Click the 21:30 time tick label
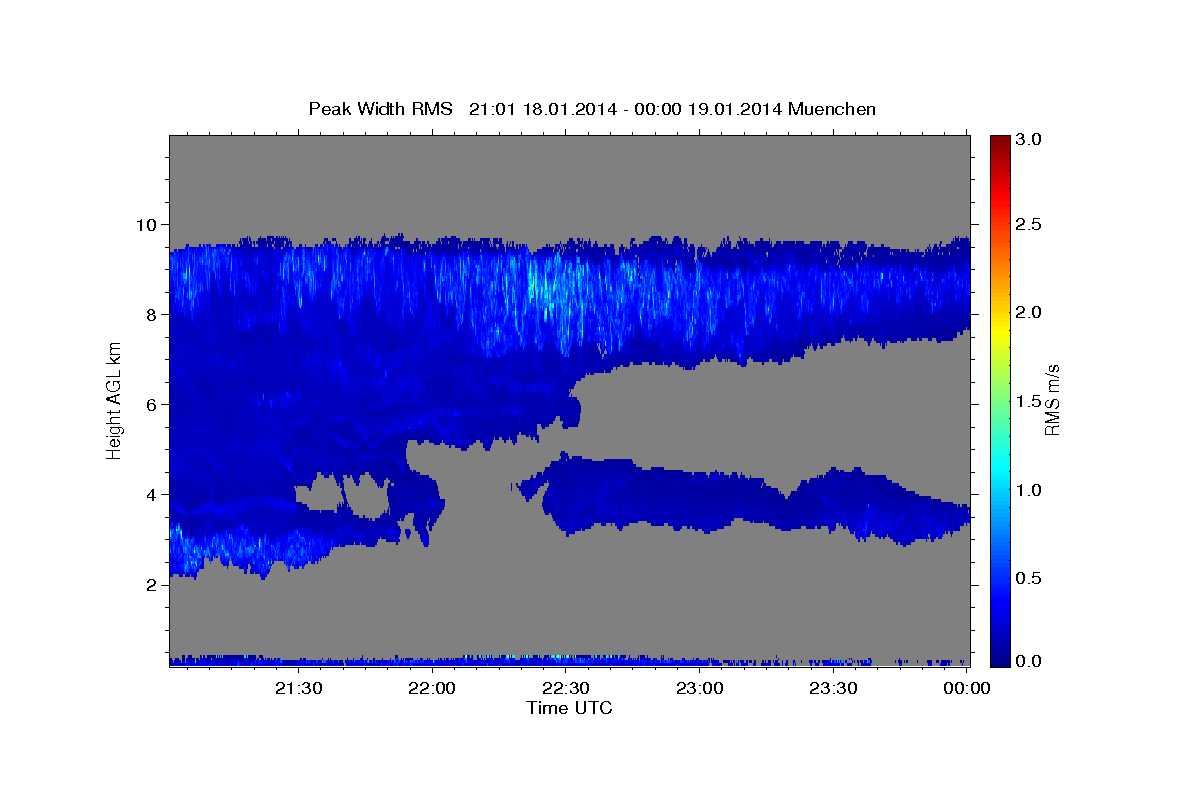The width and height of the screenshot is (1200, 800). (x=298, y=688)
